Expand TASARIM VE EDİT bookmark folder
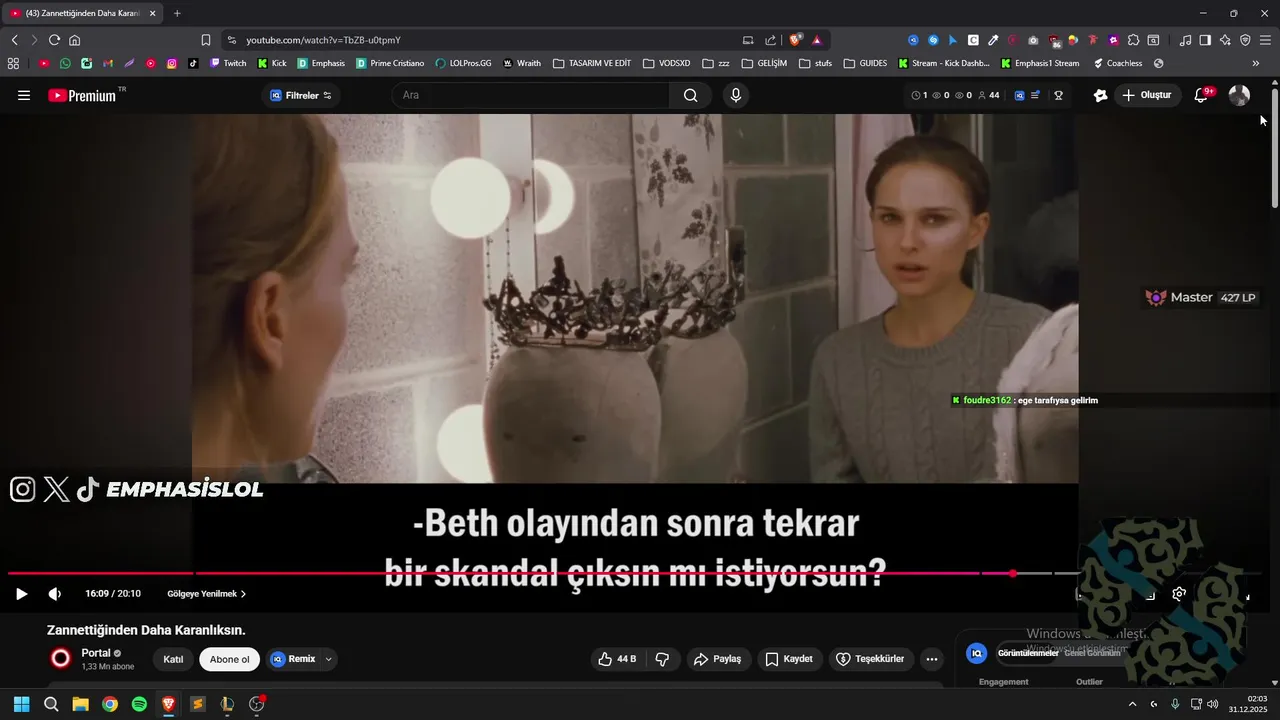 click(x=592, y=63)
